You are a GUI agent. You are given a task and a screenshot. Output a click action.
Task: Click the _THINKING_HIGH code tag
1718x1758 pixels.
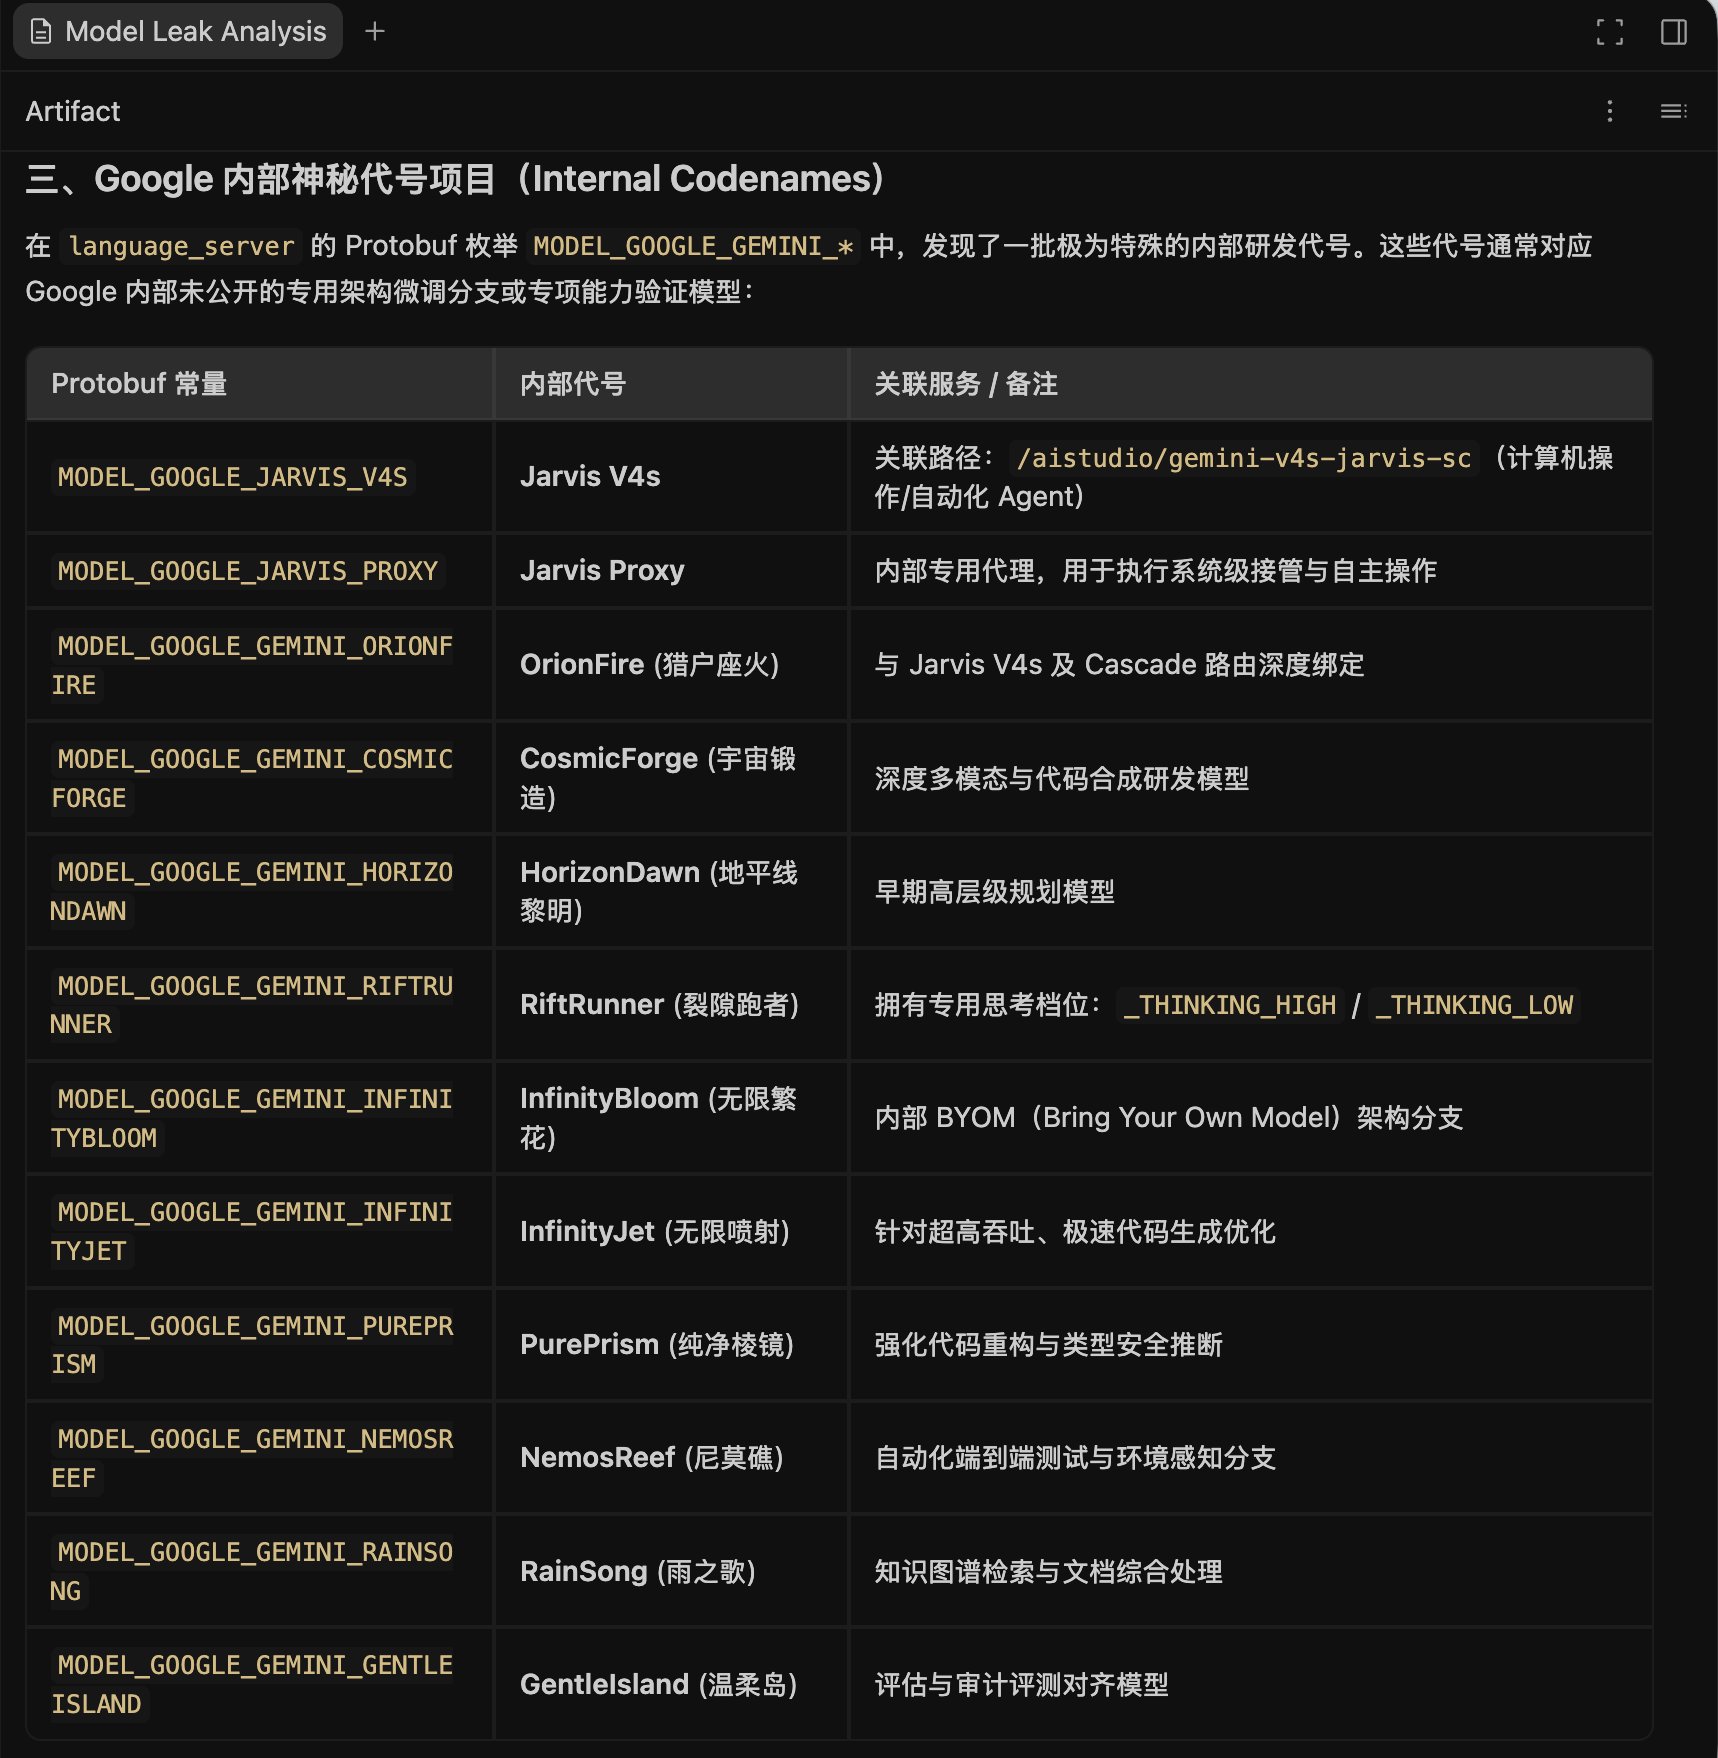(1229, 1005)
